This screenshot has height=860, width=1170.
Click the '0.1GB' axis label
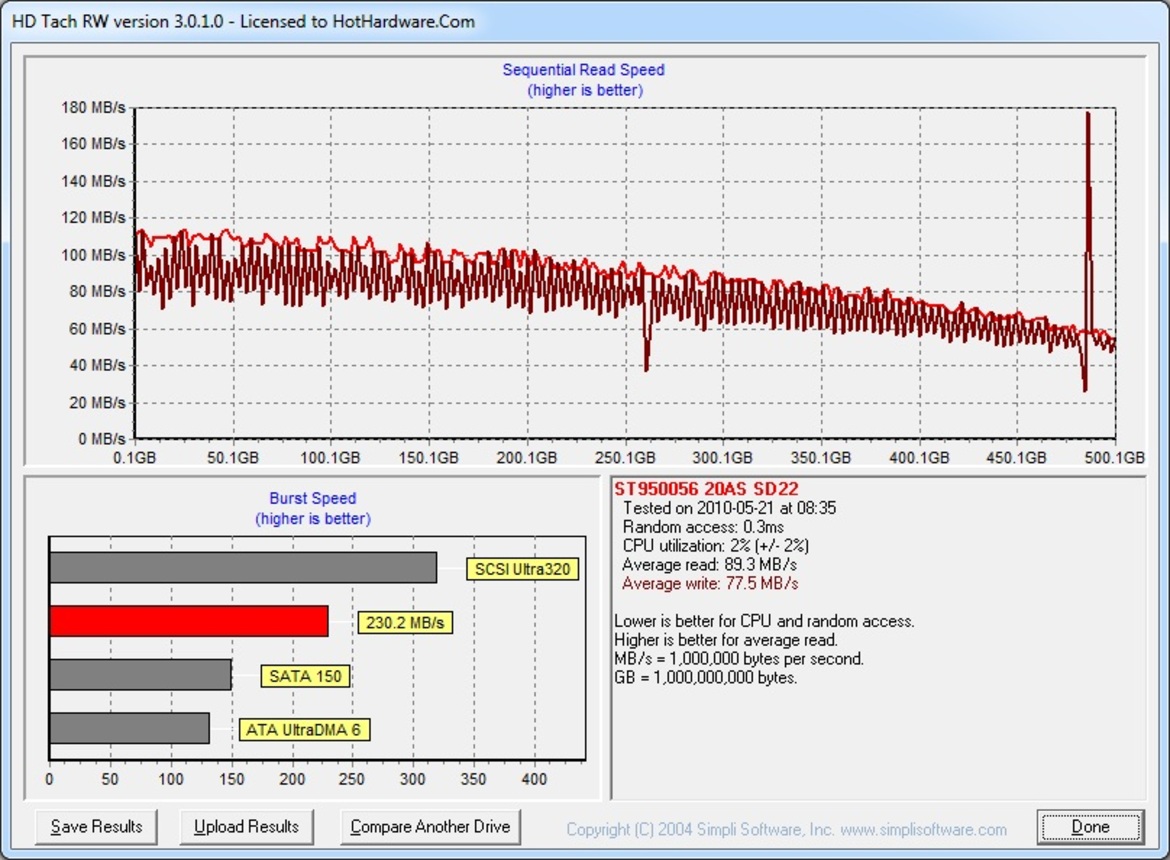134,458
